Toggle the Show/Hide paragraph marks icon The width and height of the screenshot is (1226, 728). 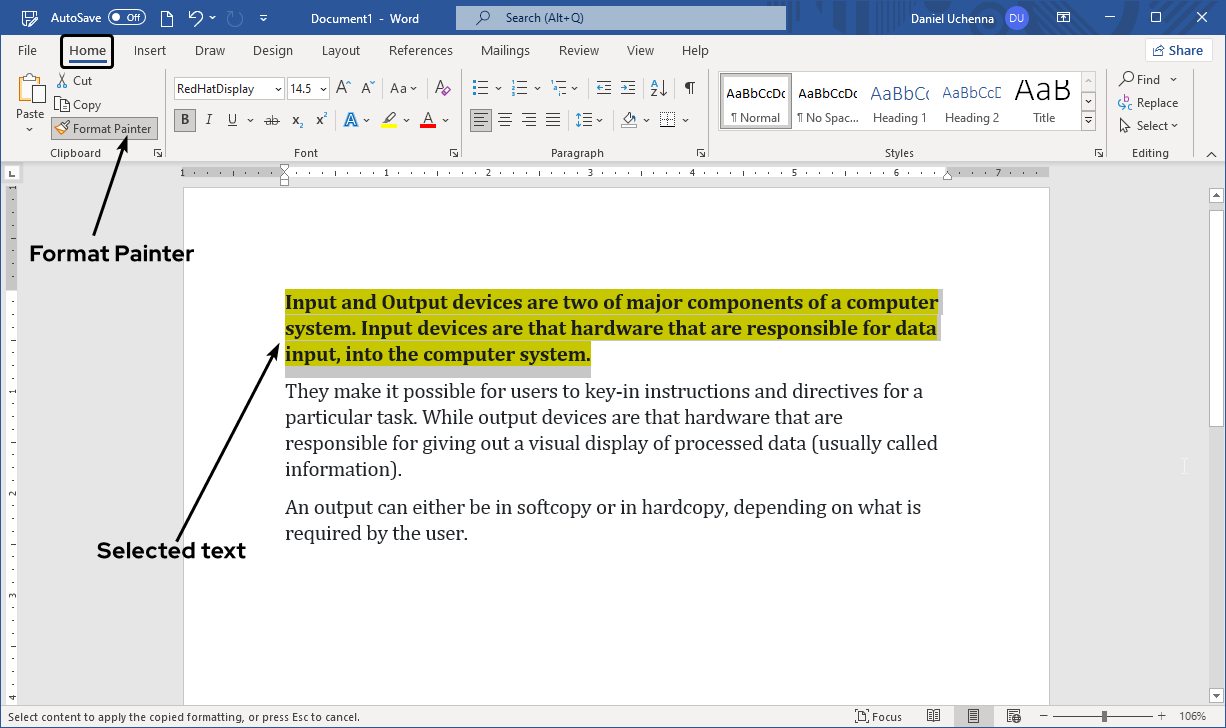(688, 88)
